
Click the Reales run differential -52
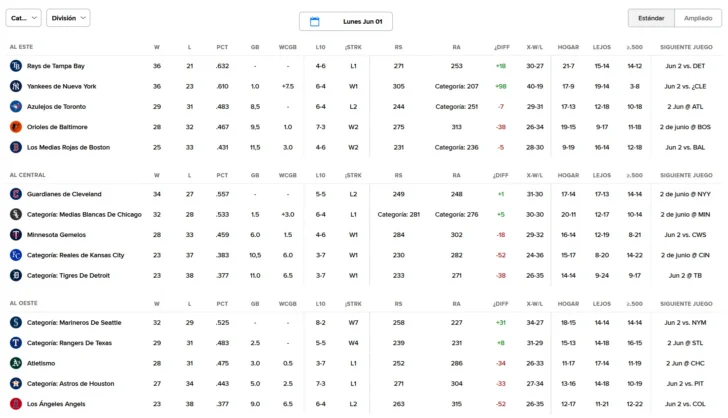(x=500, y=255)
